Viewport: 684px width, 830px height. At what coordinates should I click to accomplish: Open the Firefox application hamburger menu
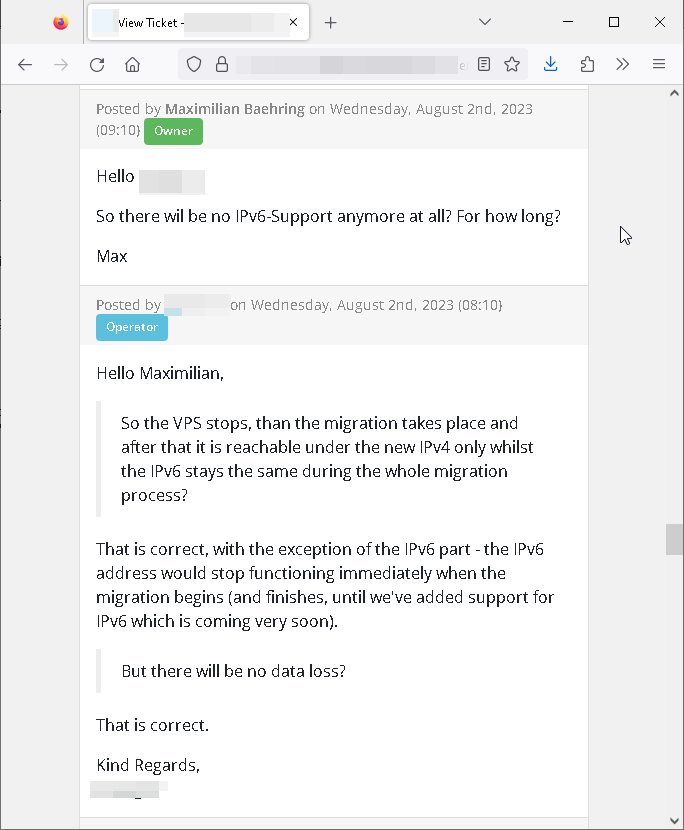[x=658, y=65]
